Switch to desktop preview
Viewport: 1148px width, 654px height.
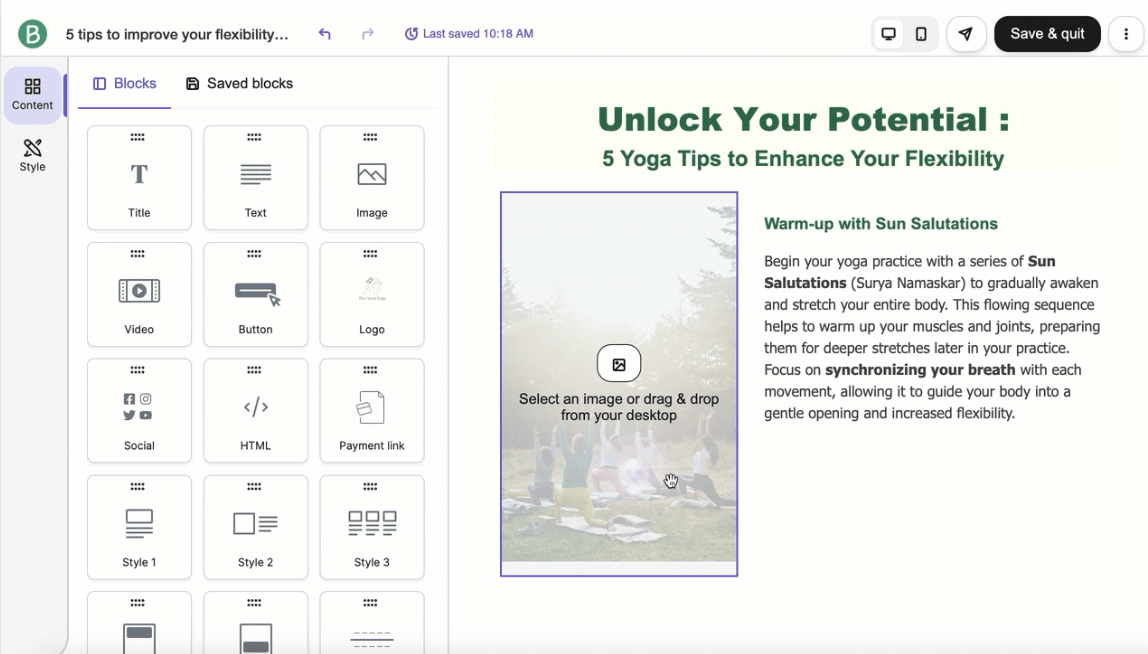888,34
